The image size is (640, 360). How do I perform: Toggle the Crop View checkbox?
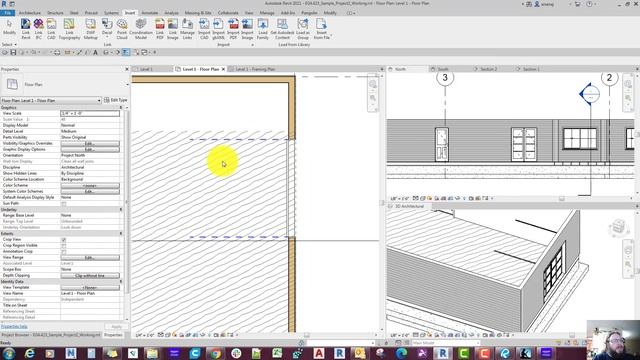[64, 240]
